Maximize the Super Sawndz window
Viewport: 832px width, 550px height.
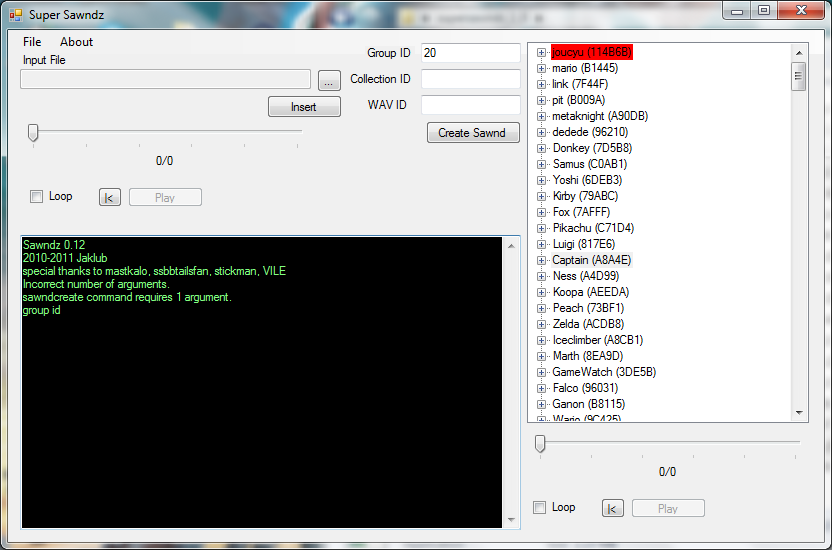(764, 10)
